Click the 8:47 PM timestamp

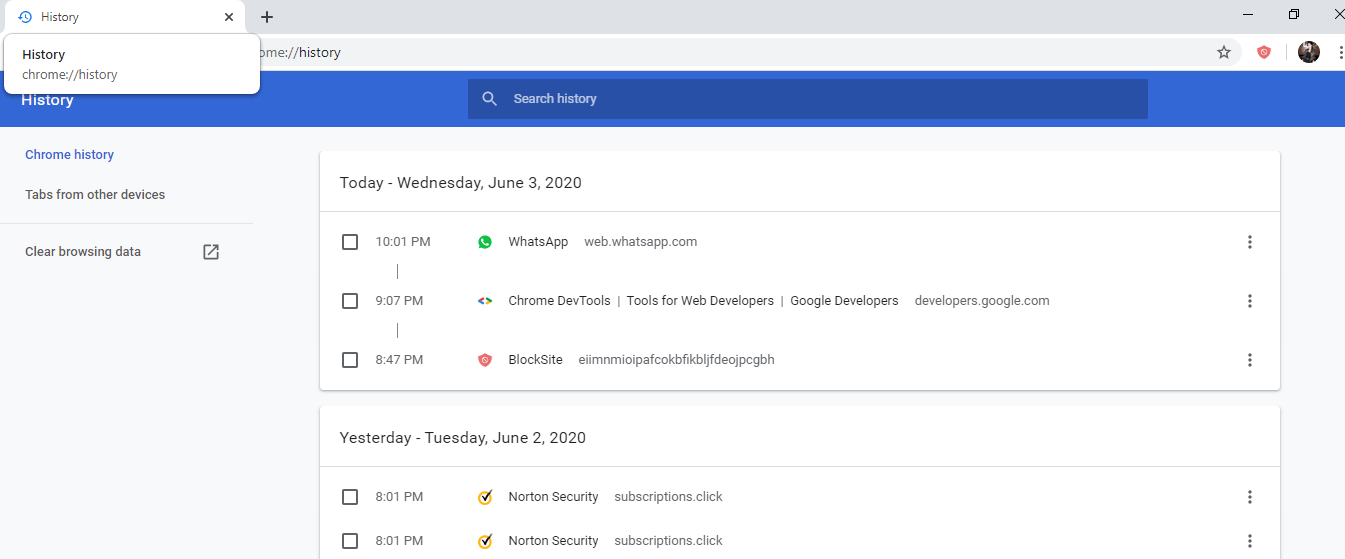point(399,360)
